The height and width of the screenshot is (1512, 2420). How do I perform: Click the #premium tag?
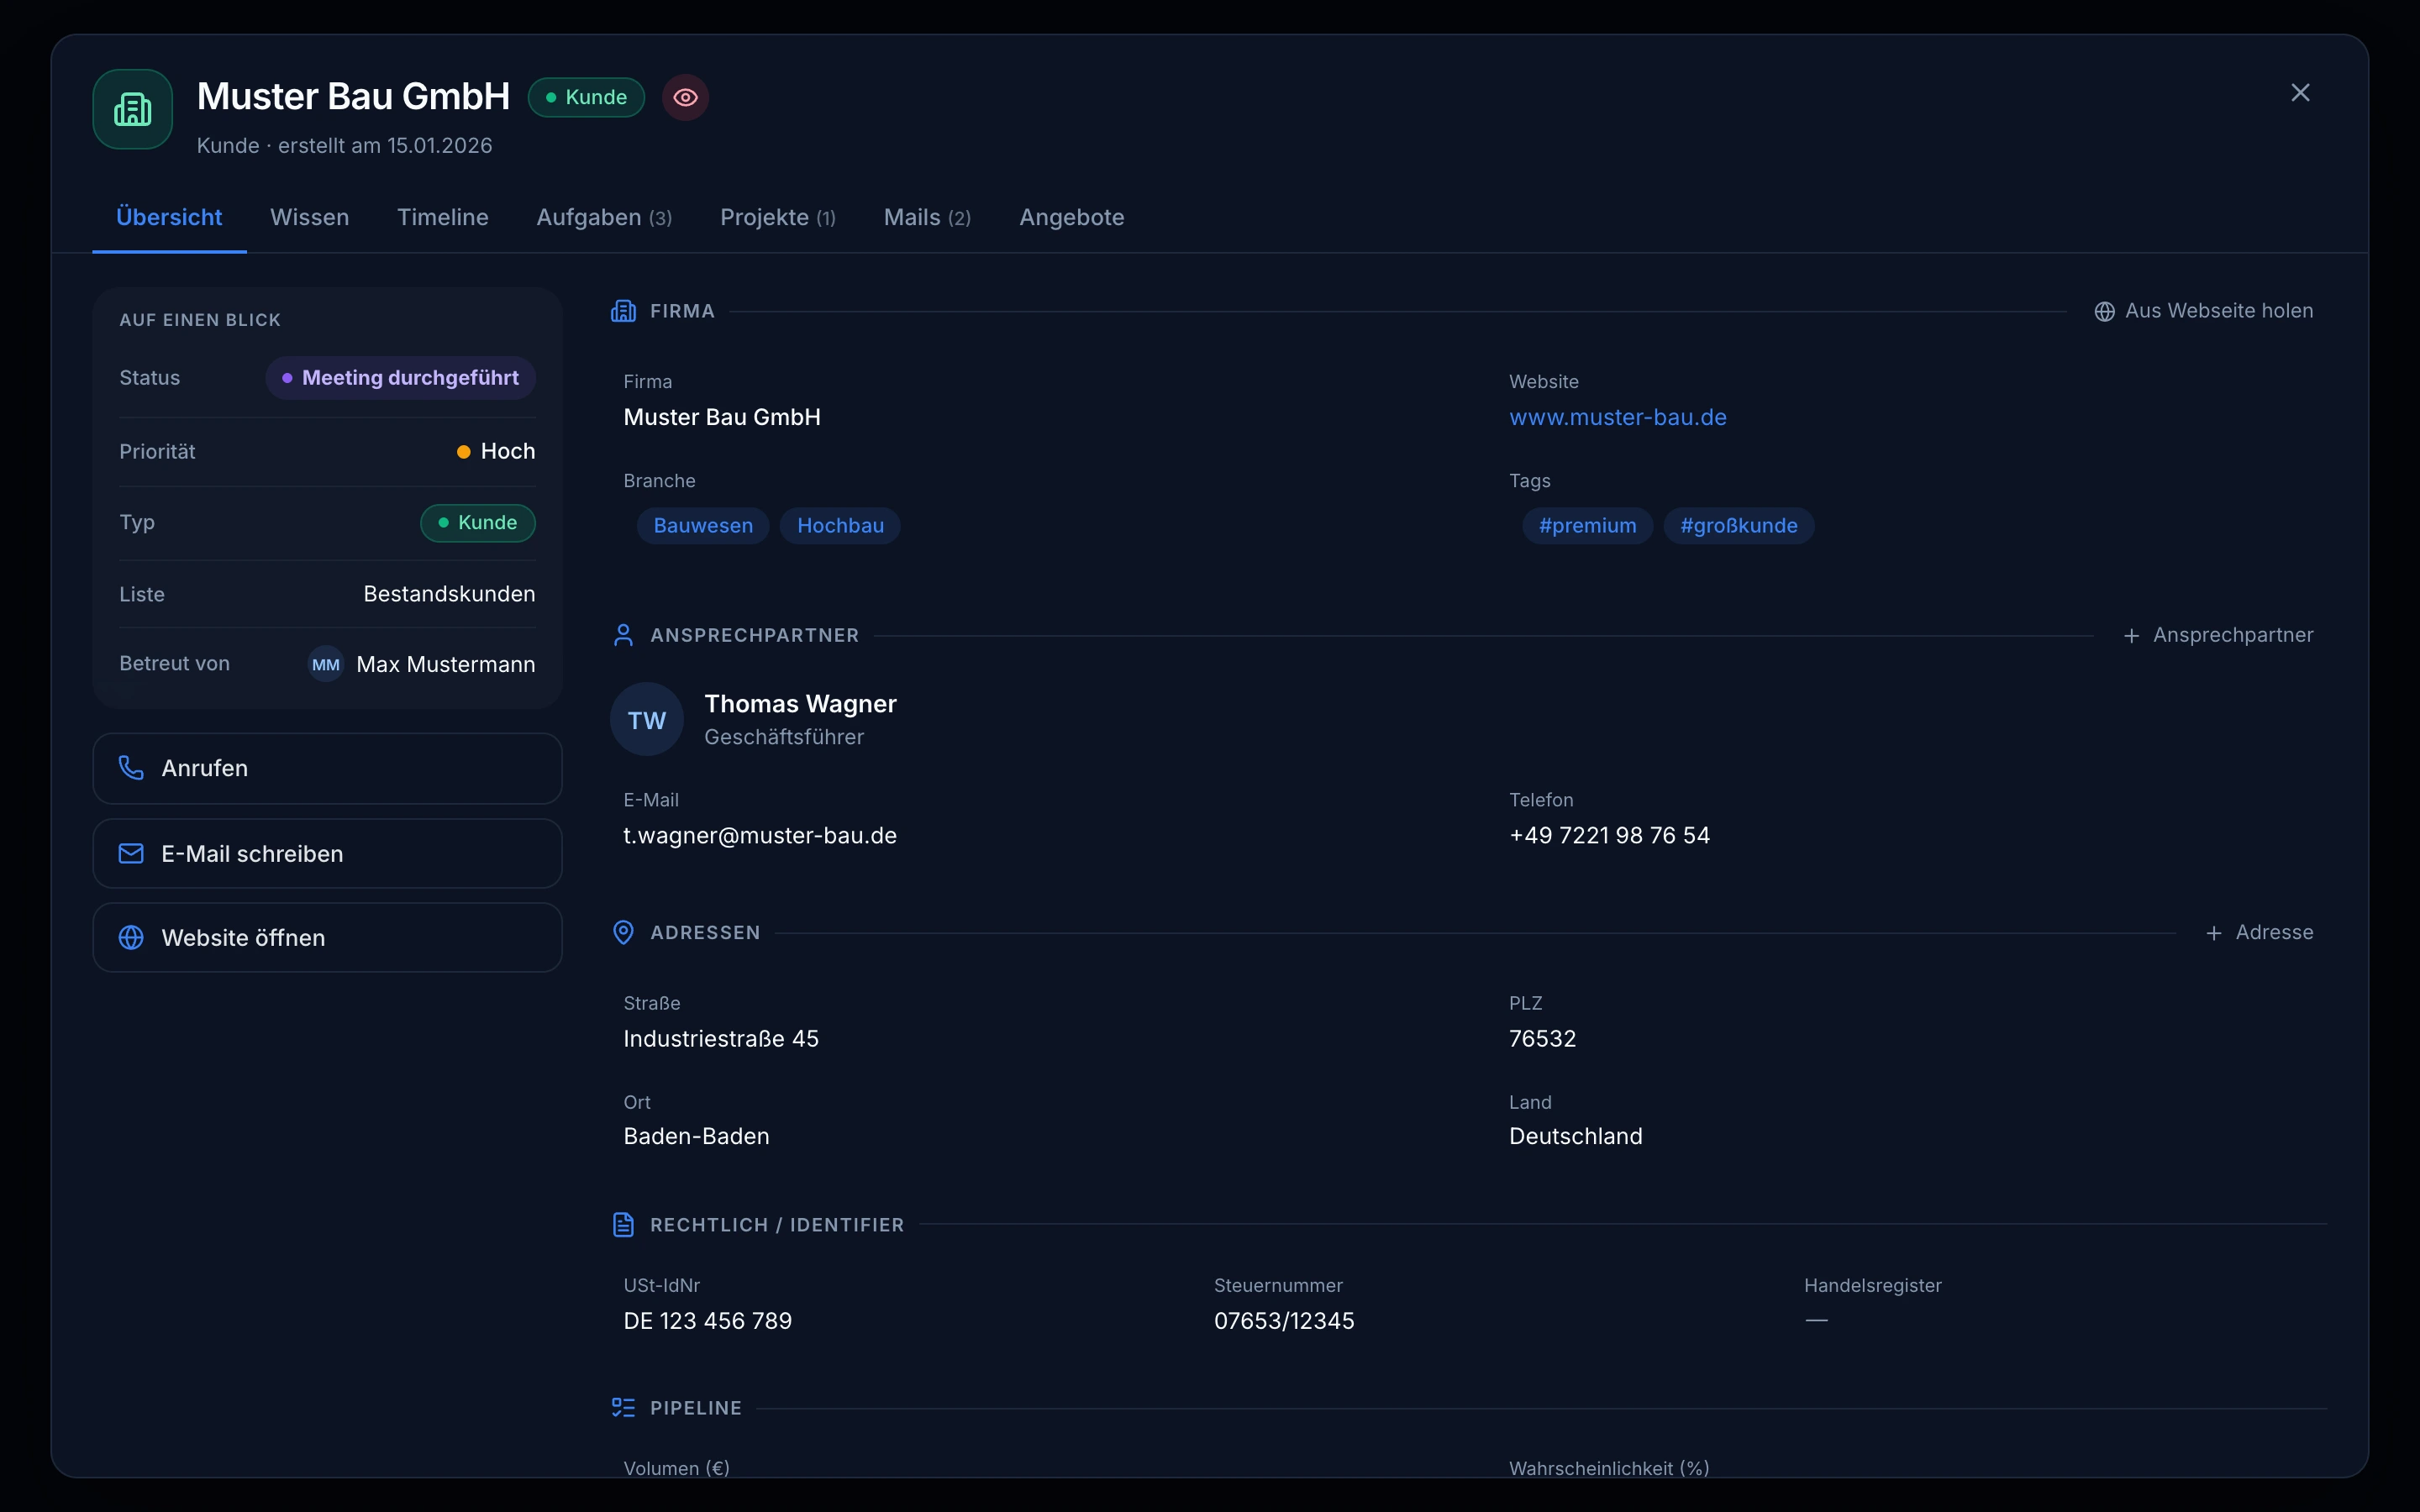1587,526
